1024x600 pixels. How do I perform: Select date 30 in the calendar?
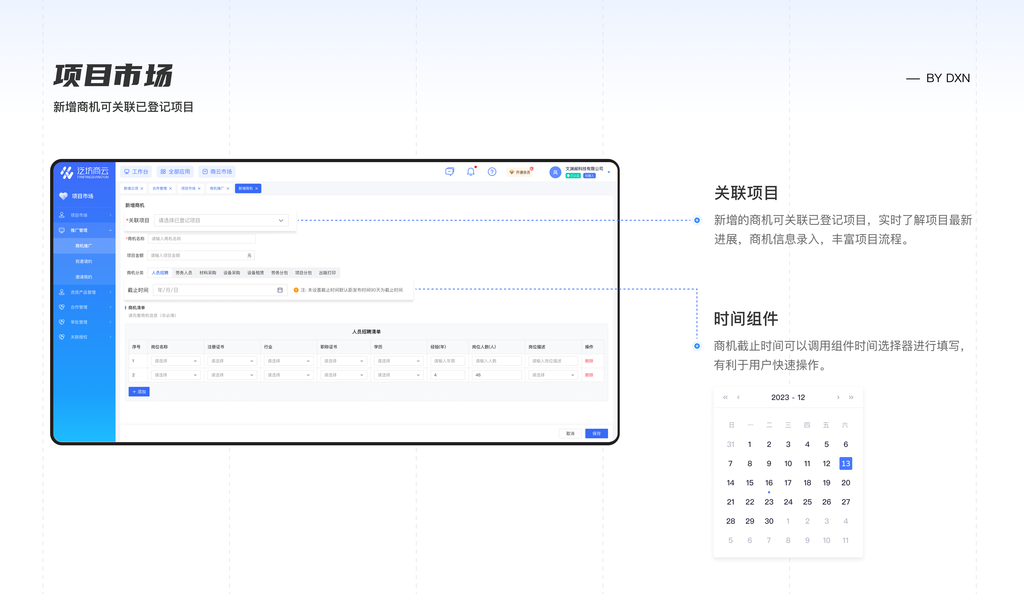(769, 522)
